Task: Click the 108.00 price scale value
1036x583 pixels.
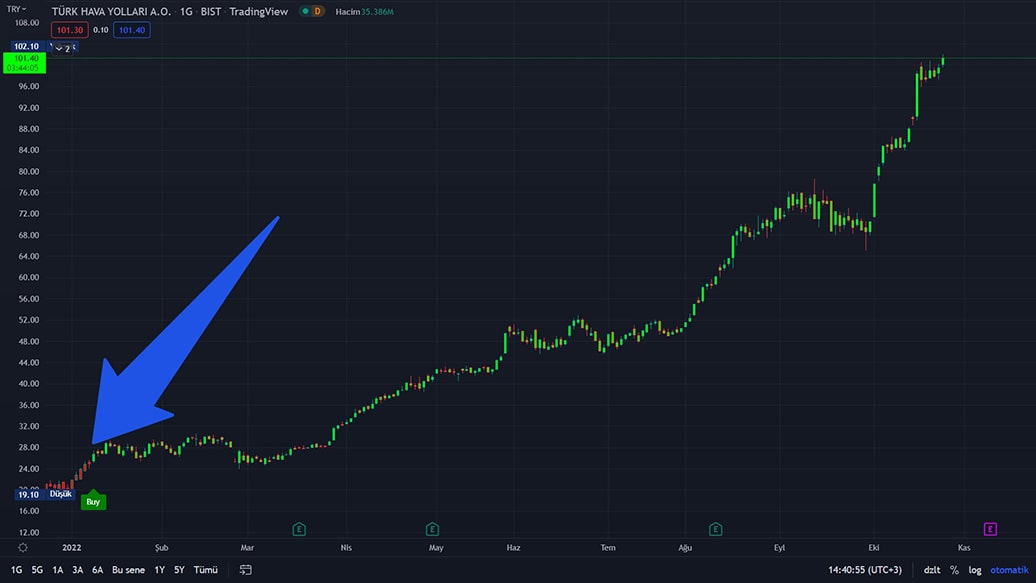Action: [x=27, y=22]
